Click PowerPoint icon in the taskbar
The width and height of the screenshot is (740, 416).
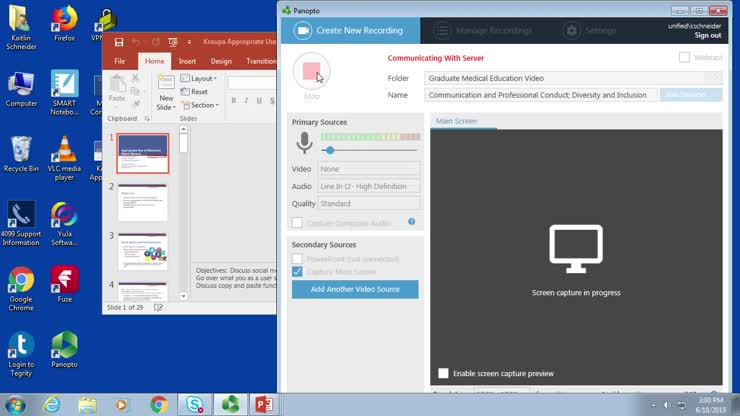point(265,404)
